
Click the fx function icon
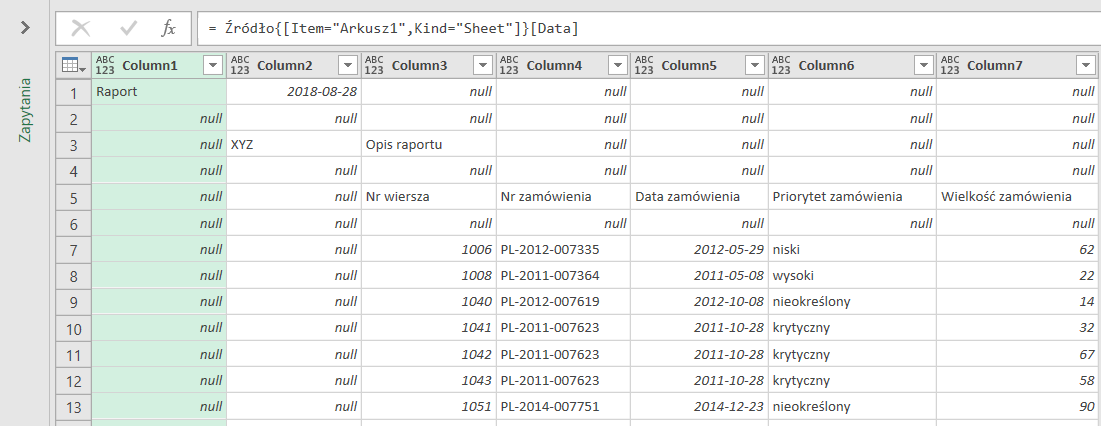coord(169,28)
